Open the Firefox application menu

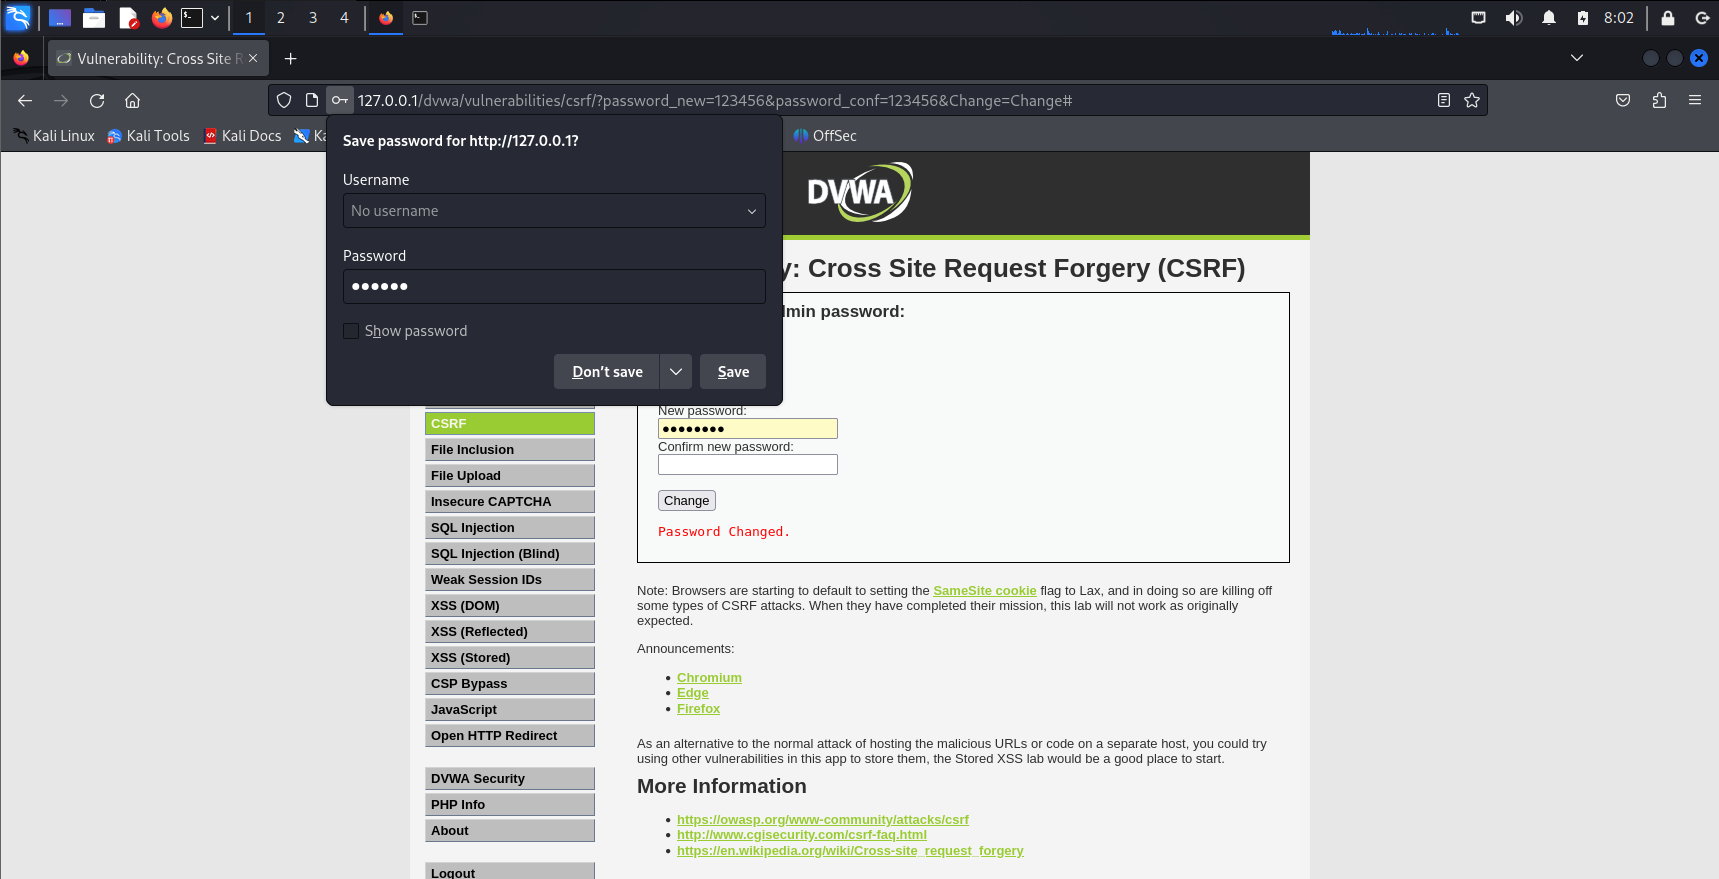pyautogui.click(x=1695, y=100)
